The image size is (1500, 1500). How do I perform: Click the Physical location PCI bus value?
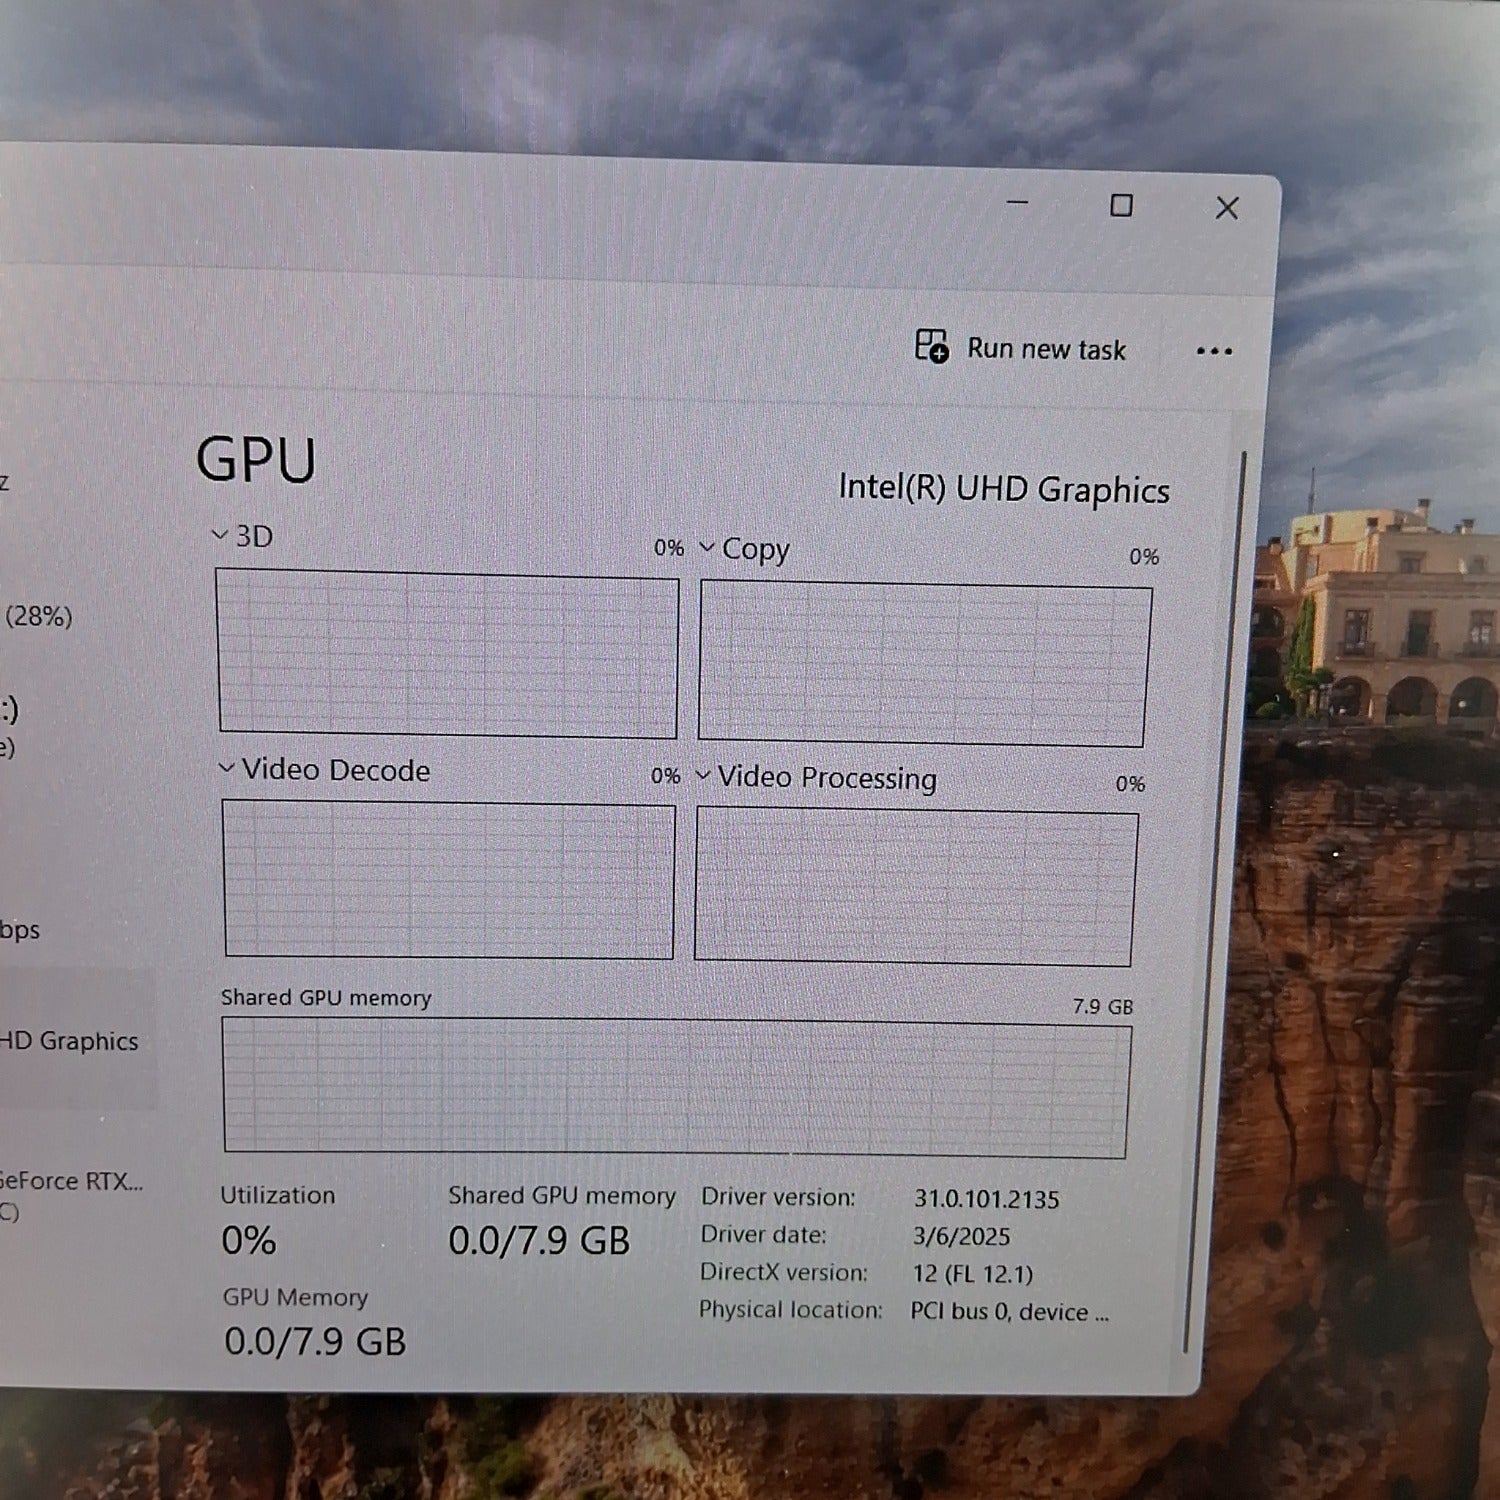point(1008,1311)
